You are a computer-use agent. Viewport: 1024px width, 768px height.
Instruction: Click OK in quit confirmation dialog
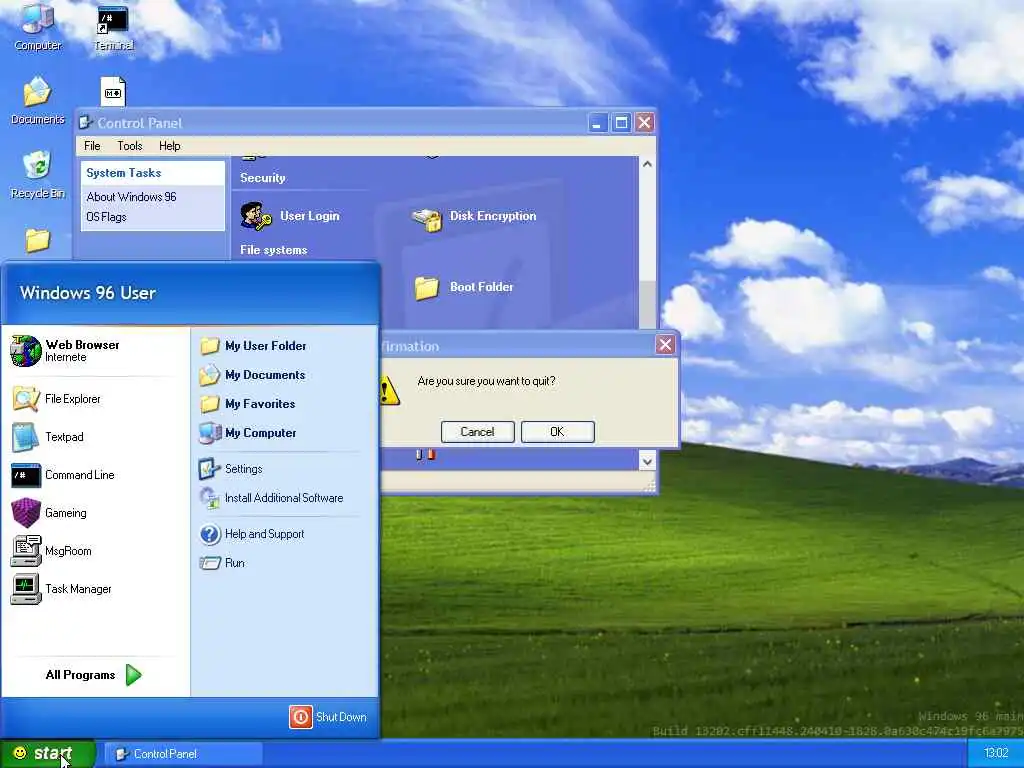point(557,432)
